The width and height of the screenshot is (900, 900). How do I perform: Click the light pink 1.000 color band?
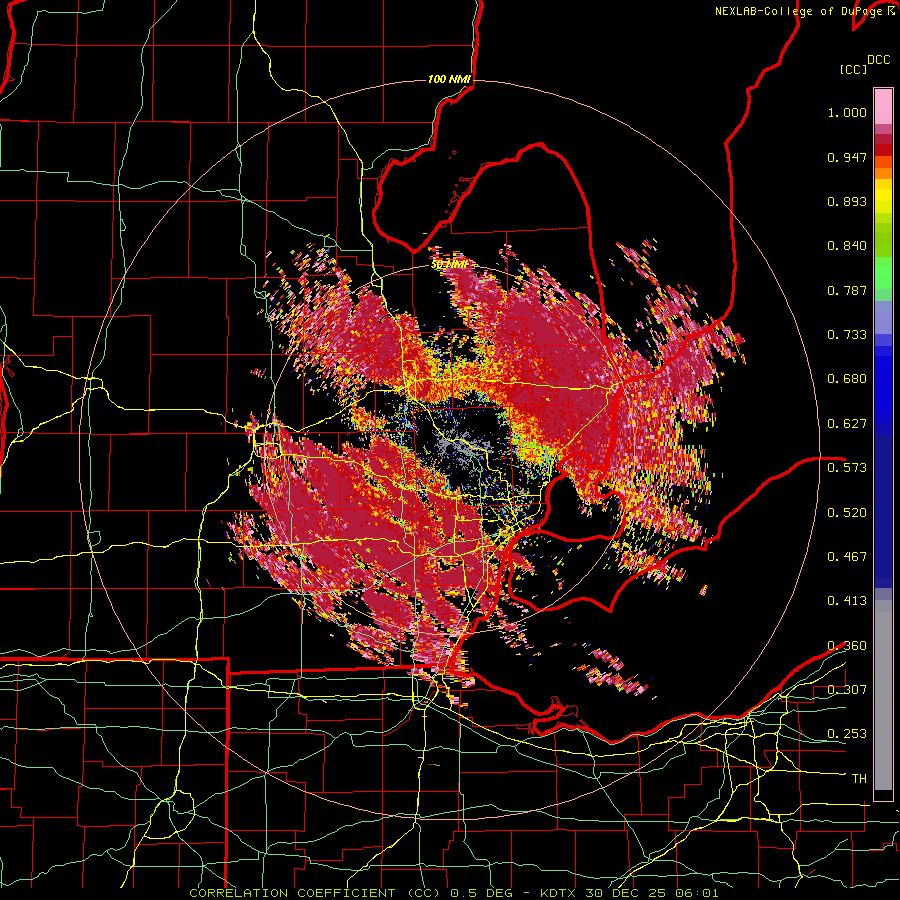click(x=883, y=107)
